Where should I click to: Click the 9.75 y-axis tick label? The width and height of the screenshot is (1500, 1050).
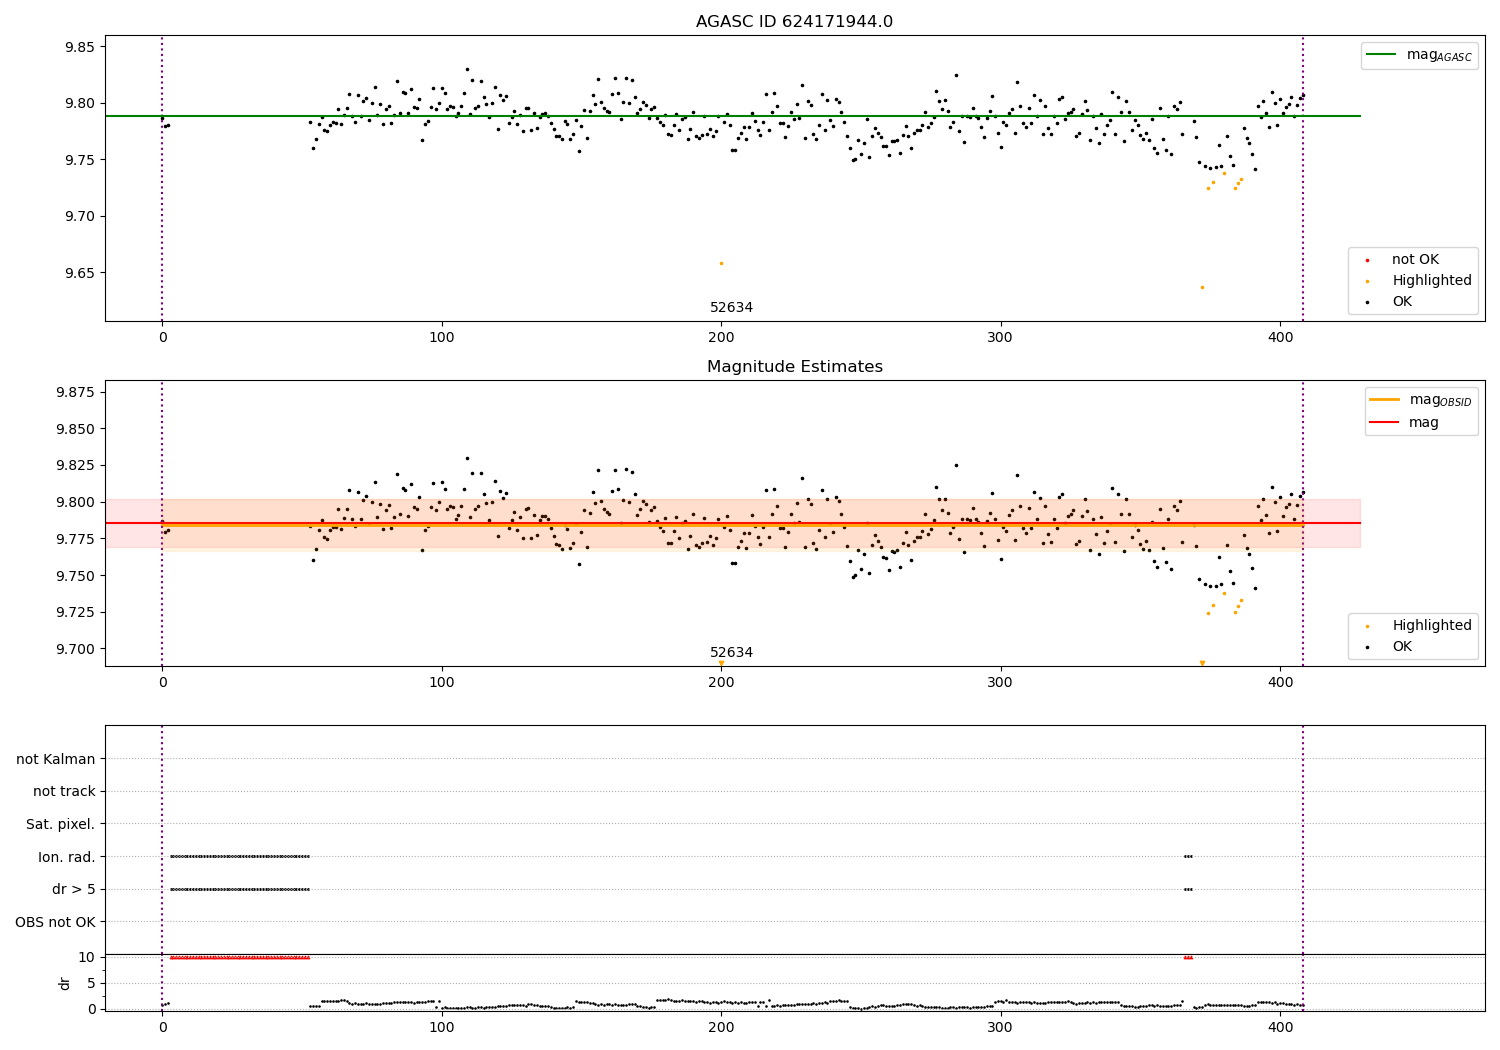pyautogui.click(x=80, y=160)
